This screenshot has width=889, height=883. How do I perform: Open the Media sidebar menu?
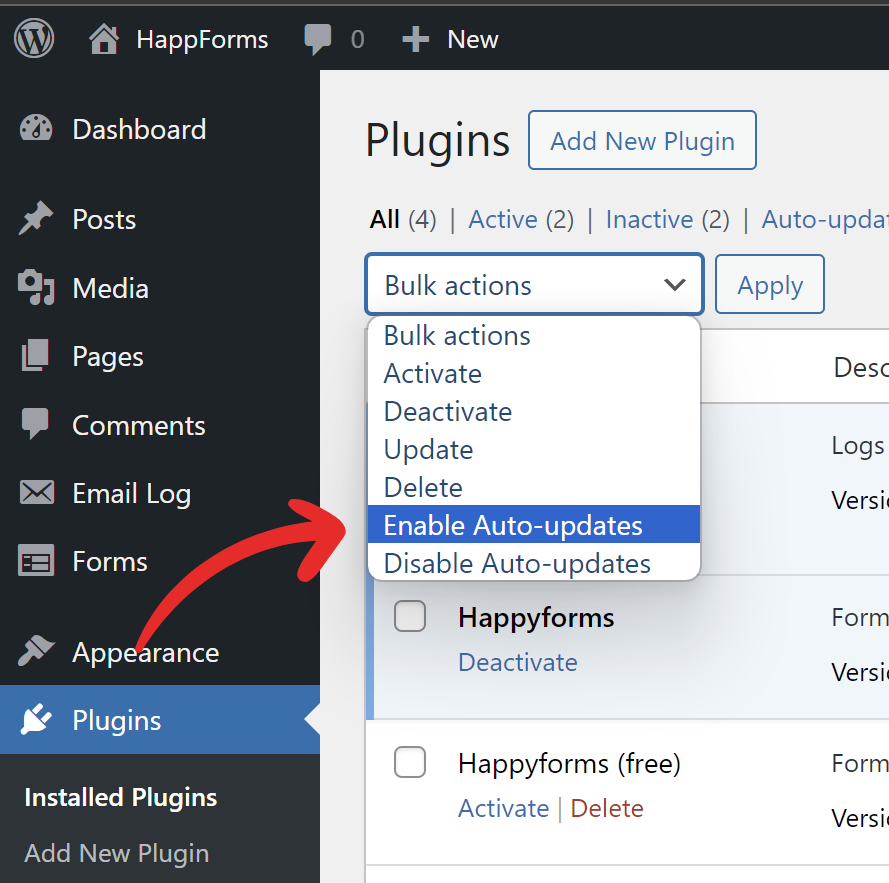point(160,288)
